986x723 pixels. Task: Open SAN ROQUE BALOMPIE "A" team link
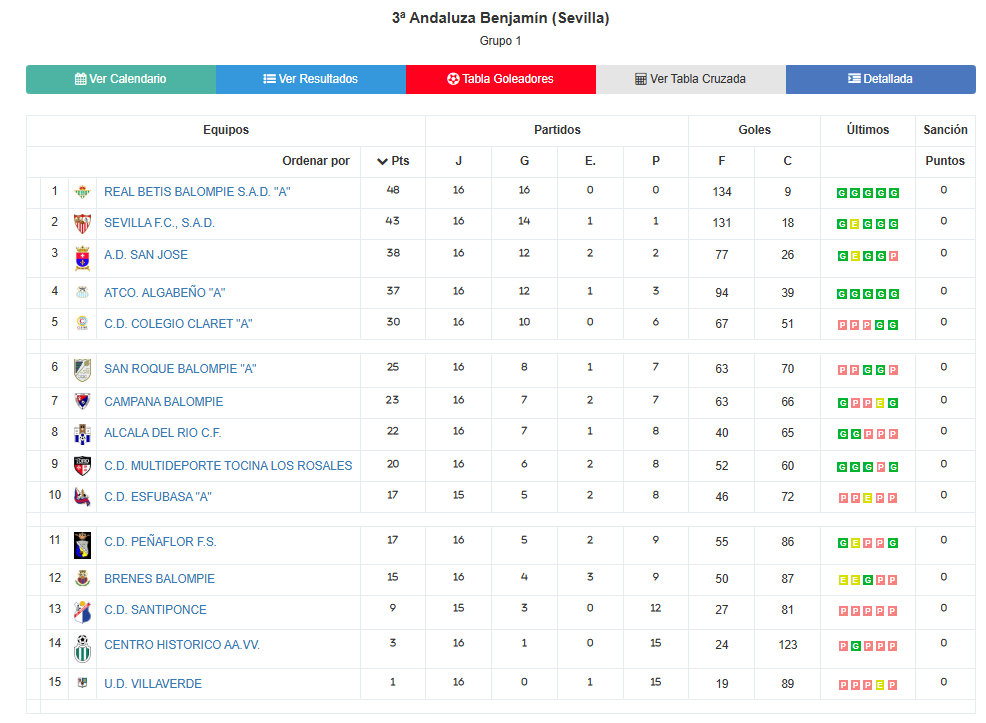[180, 369]
